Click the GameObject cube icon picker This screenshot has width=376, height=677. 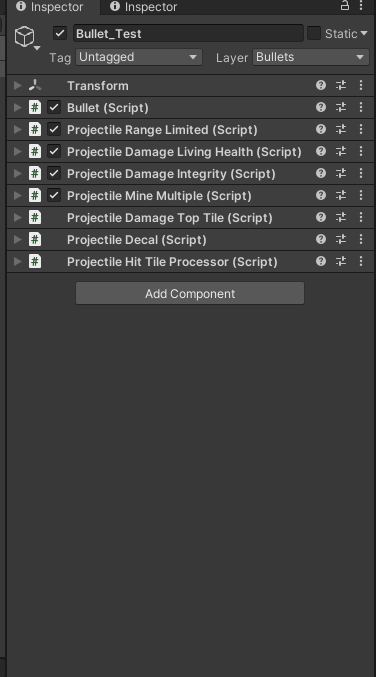(x=27, y=37)
